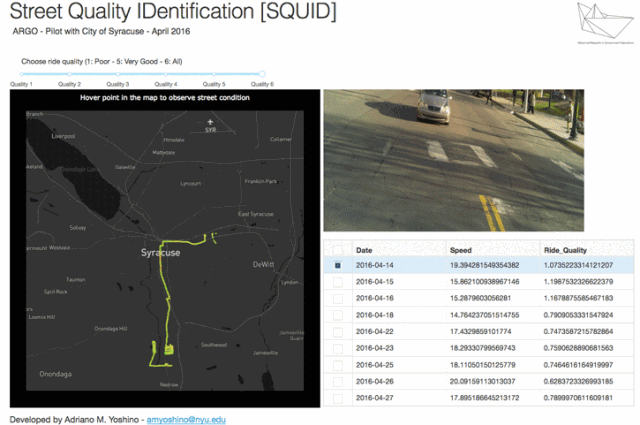Uncheck the 2016-04-14 row checkbox
The image size is (640, 425).
(x=338, y=265)
